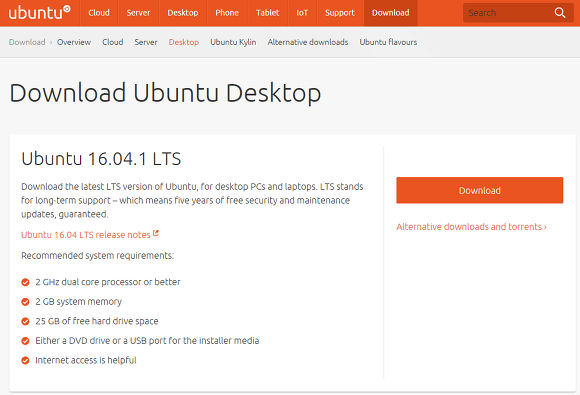Viewport: 580px width, 395px height.
Task: Select the Download item in top navigation
Action: click(391, 13)
